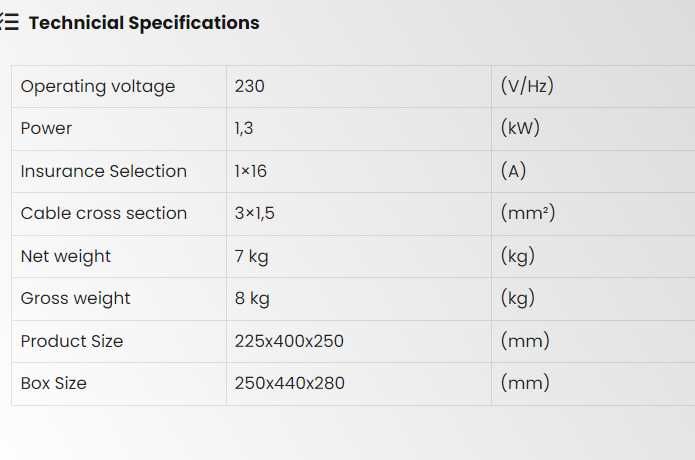
Task: Click the Technicial Specifications heading
Action: [144, 23]
